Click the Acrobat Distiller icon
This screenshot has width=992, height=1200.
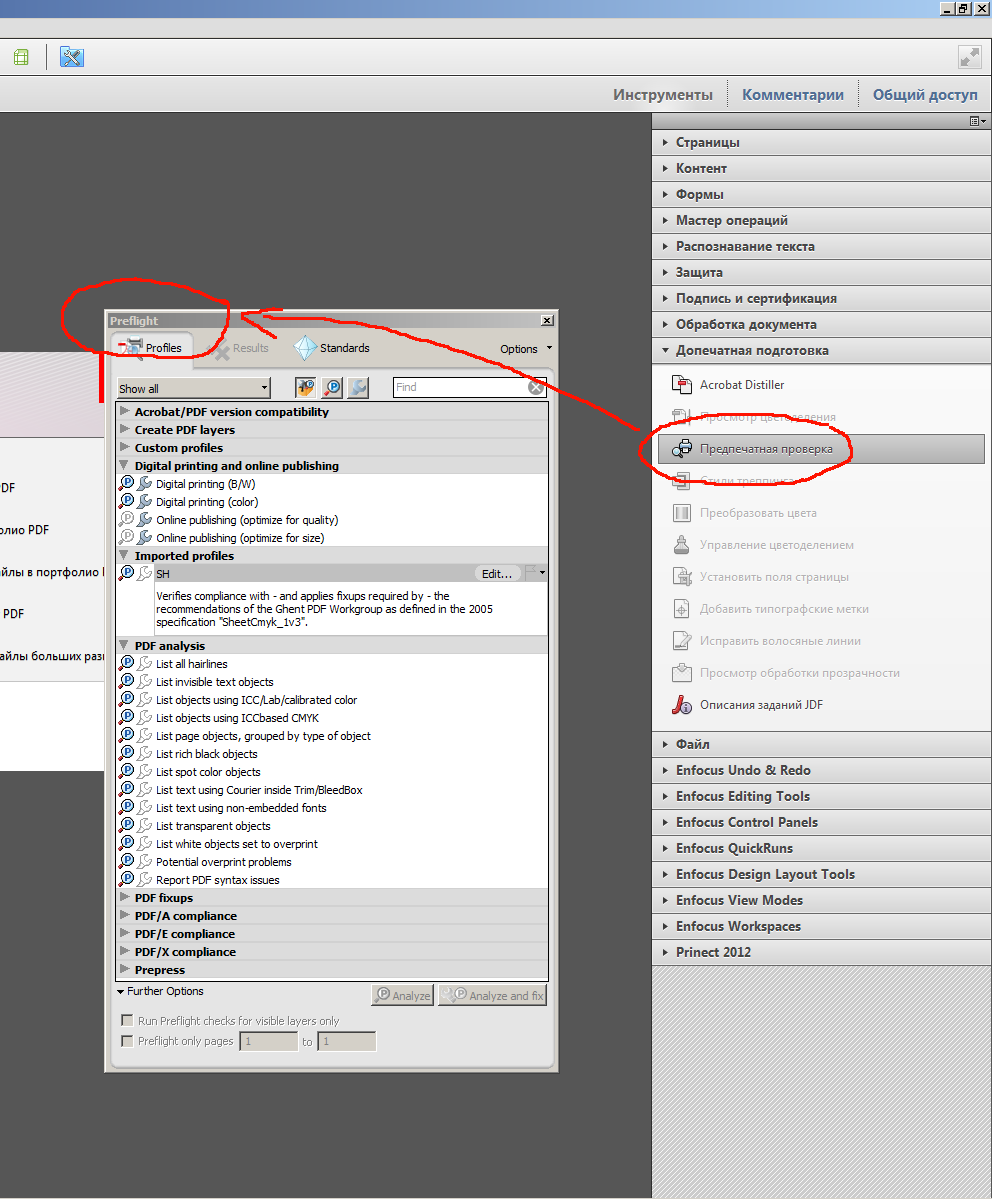click(x=682, y=385)
